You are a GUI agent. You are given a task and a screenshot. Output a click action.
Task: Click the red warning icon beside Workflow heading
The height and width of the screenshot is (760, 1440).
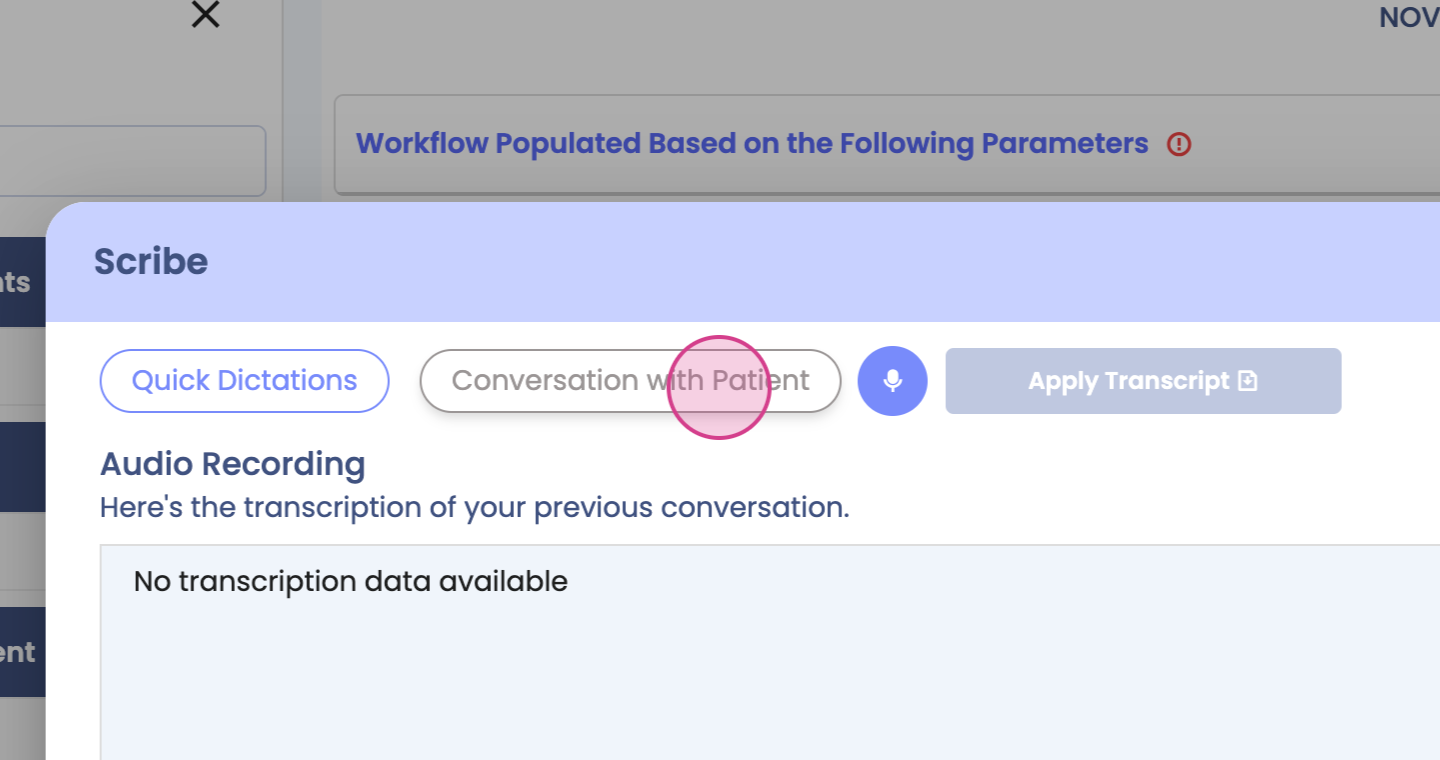(1179, 144)
